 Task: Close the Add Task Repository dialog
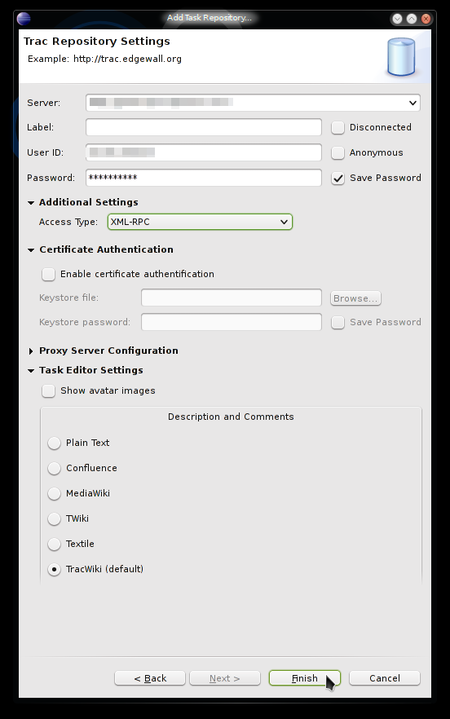click(426, 19)
